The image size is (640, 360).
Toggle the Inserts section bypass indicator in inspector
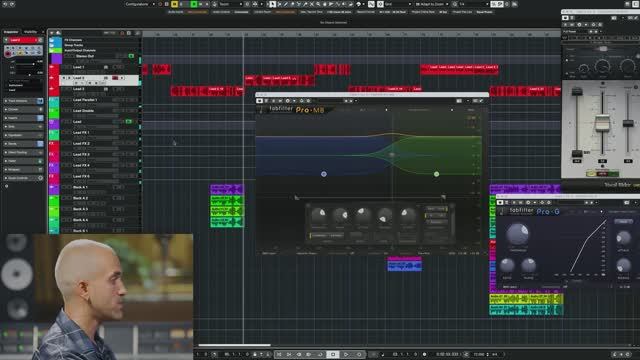coord(40,118)
